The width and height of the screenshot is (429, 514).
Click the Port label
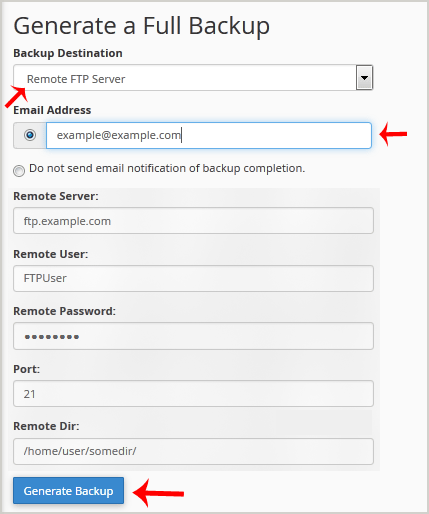(26, 369)
